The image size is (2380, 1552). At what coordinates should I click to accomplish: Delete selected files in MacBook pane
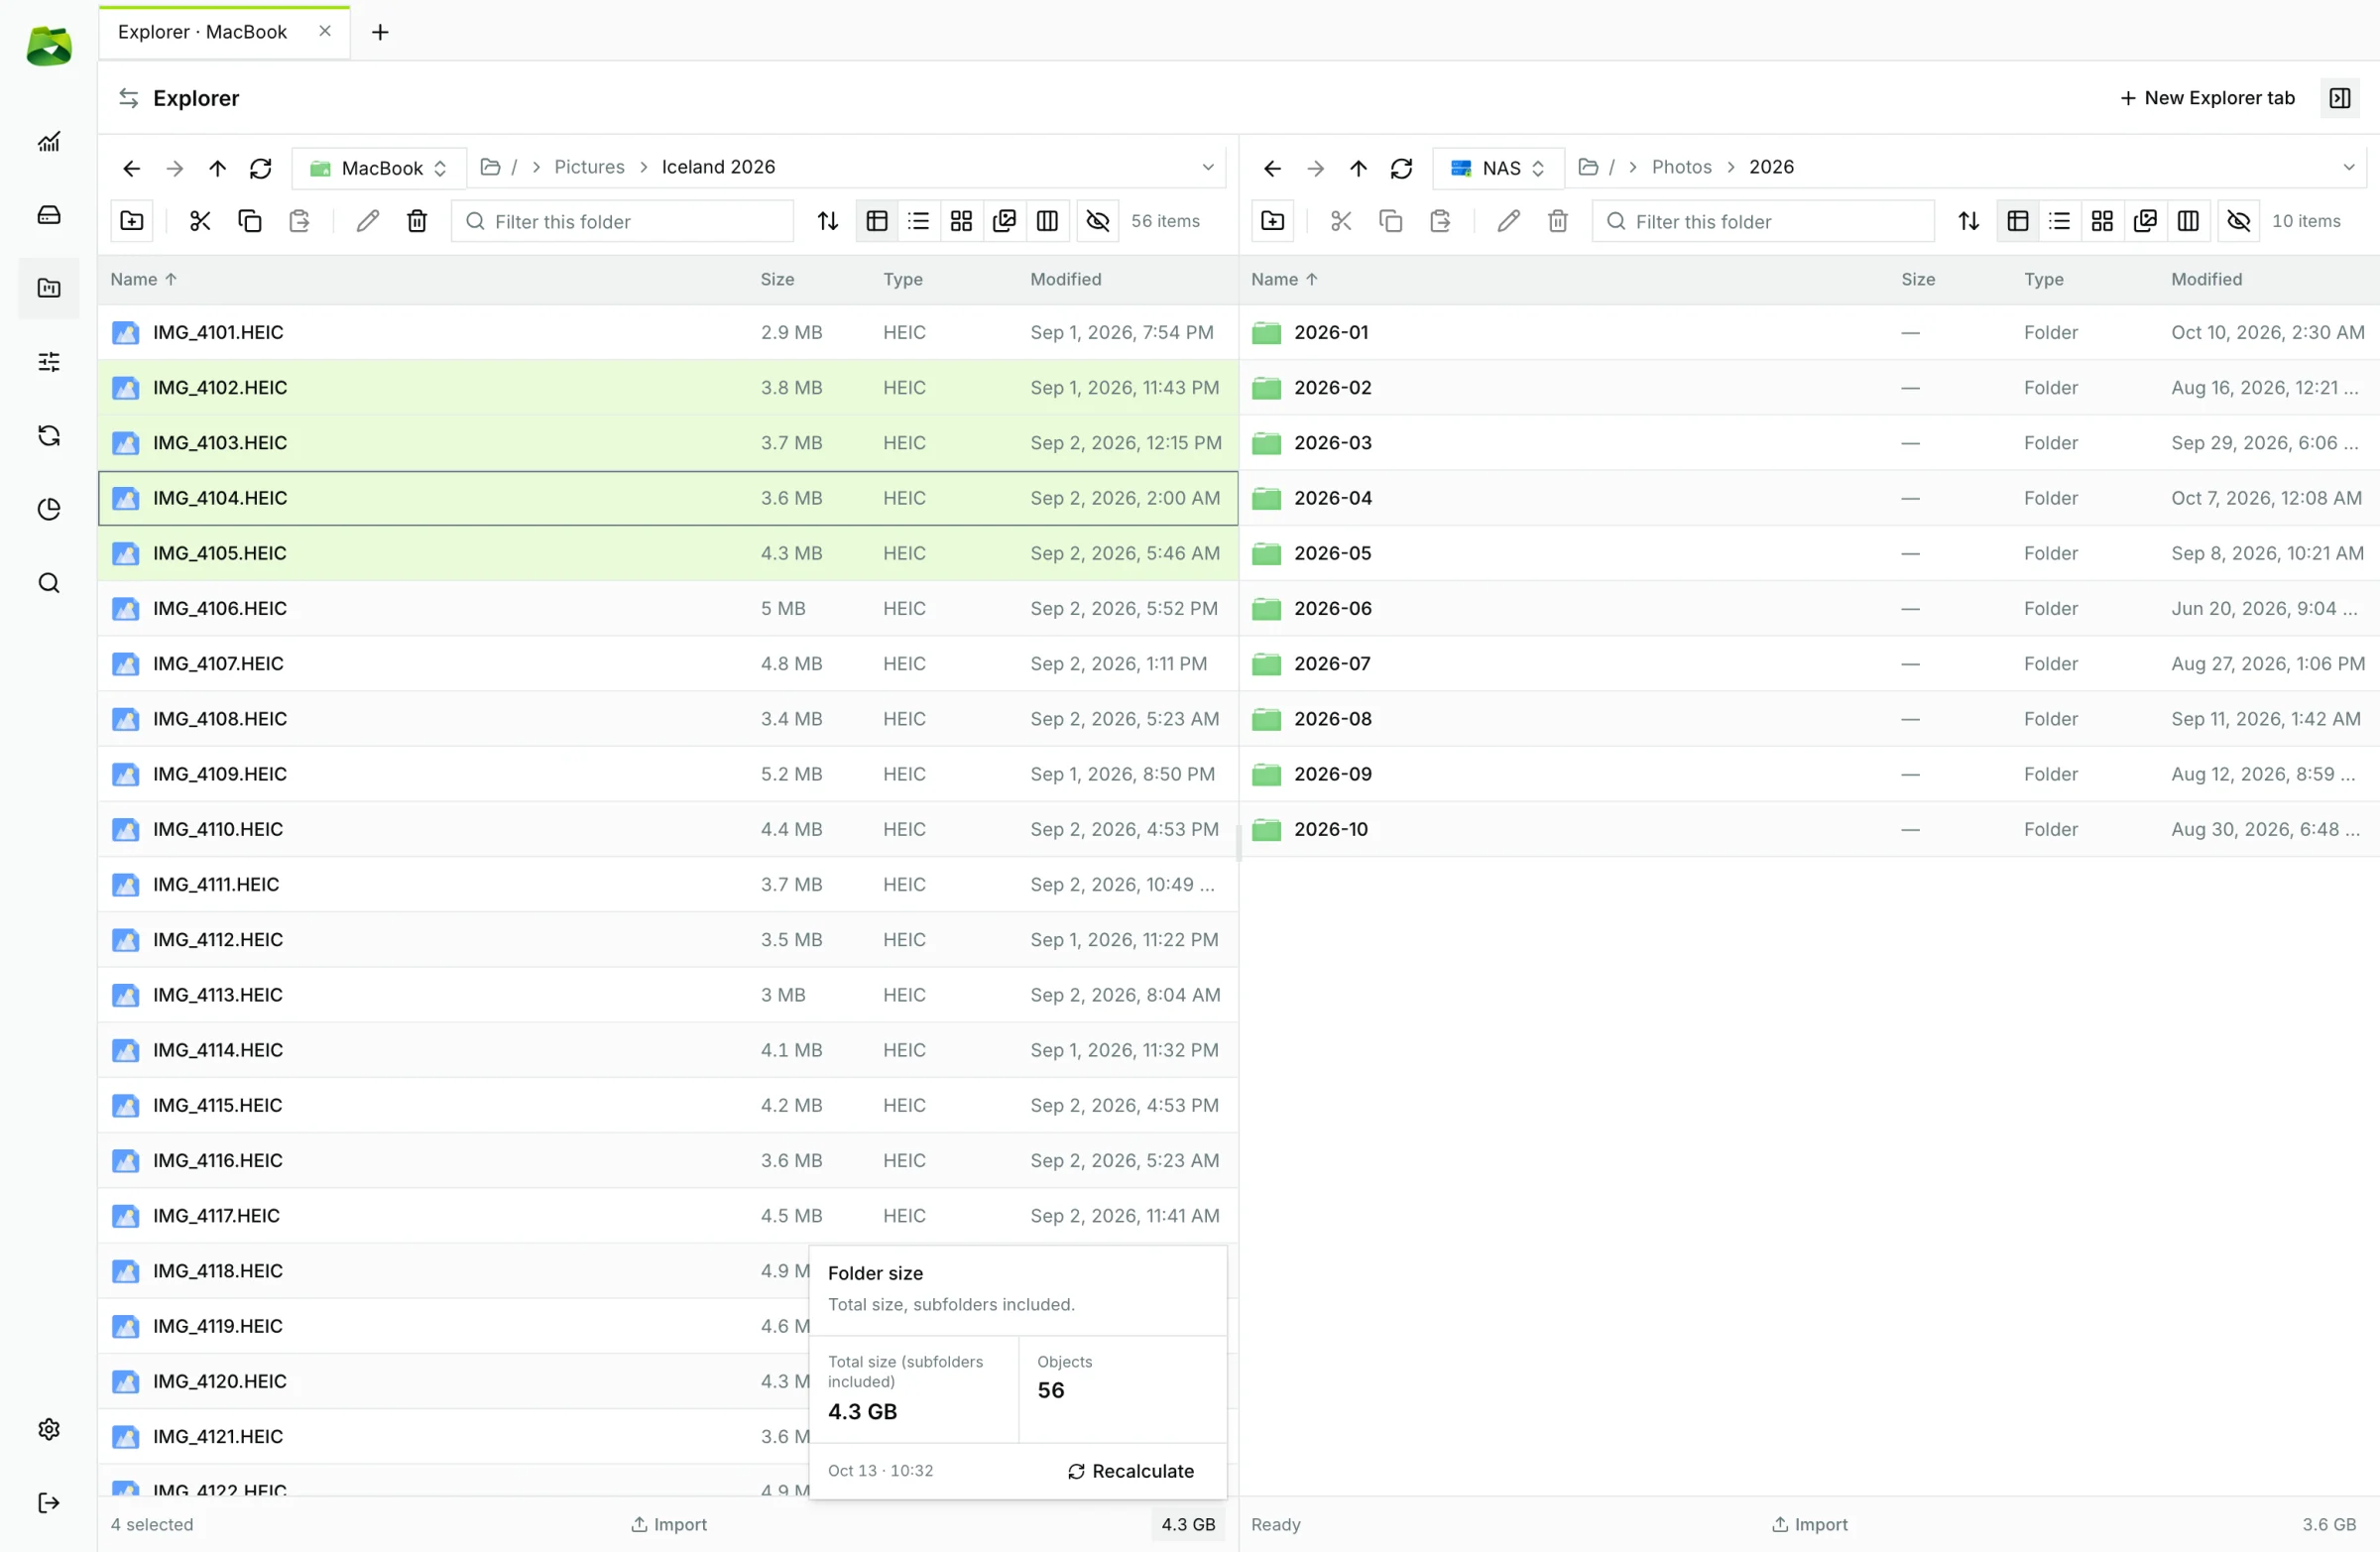(x=417, y=221)
